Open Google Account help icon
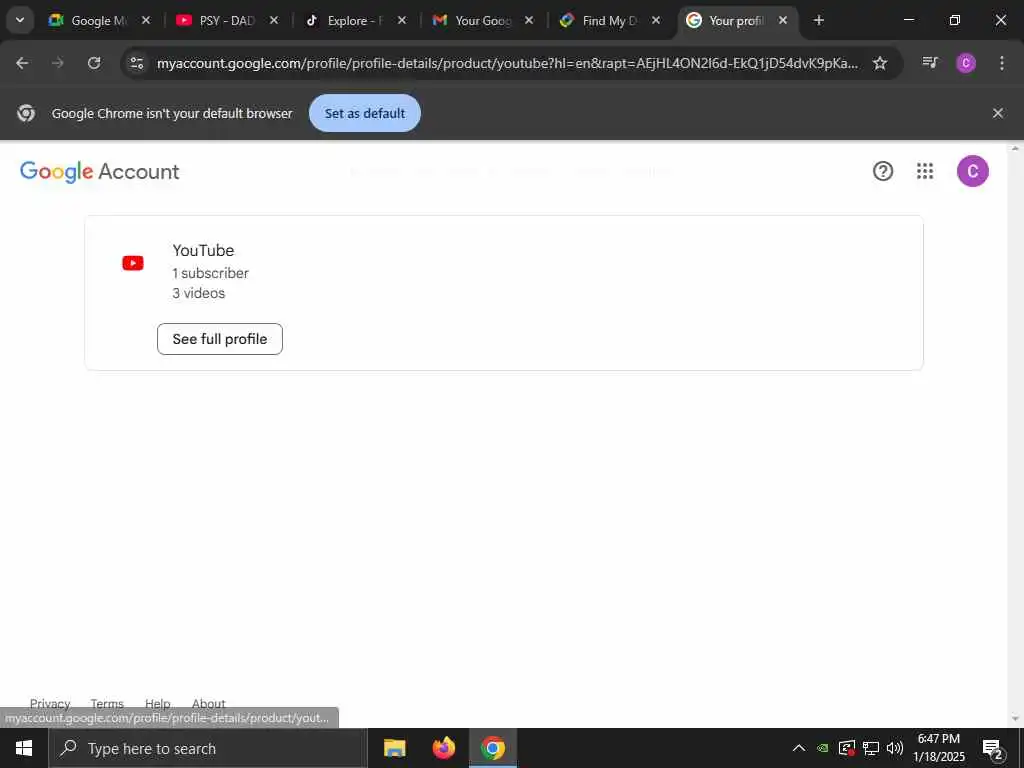 [883, 171]
